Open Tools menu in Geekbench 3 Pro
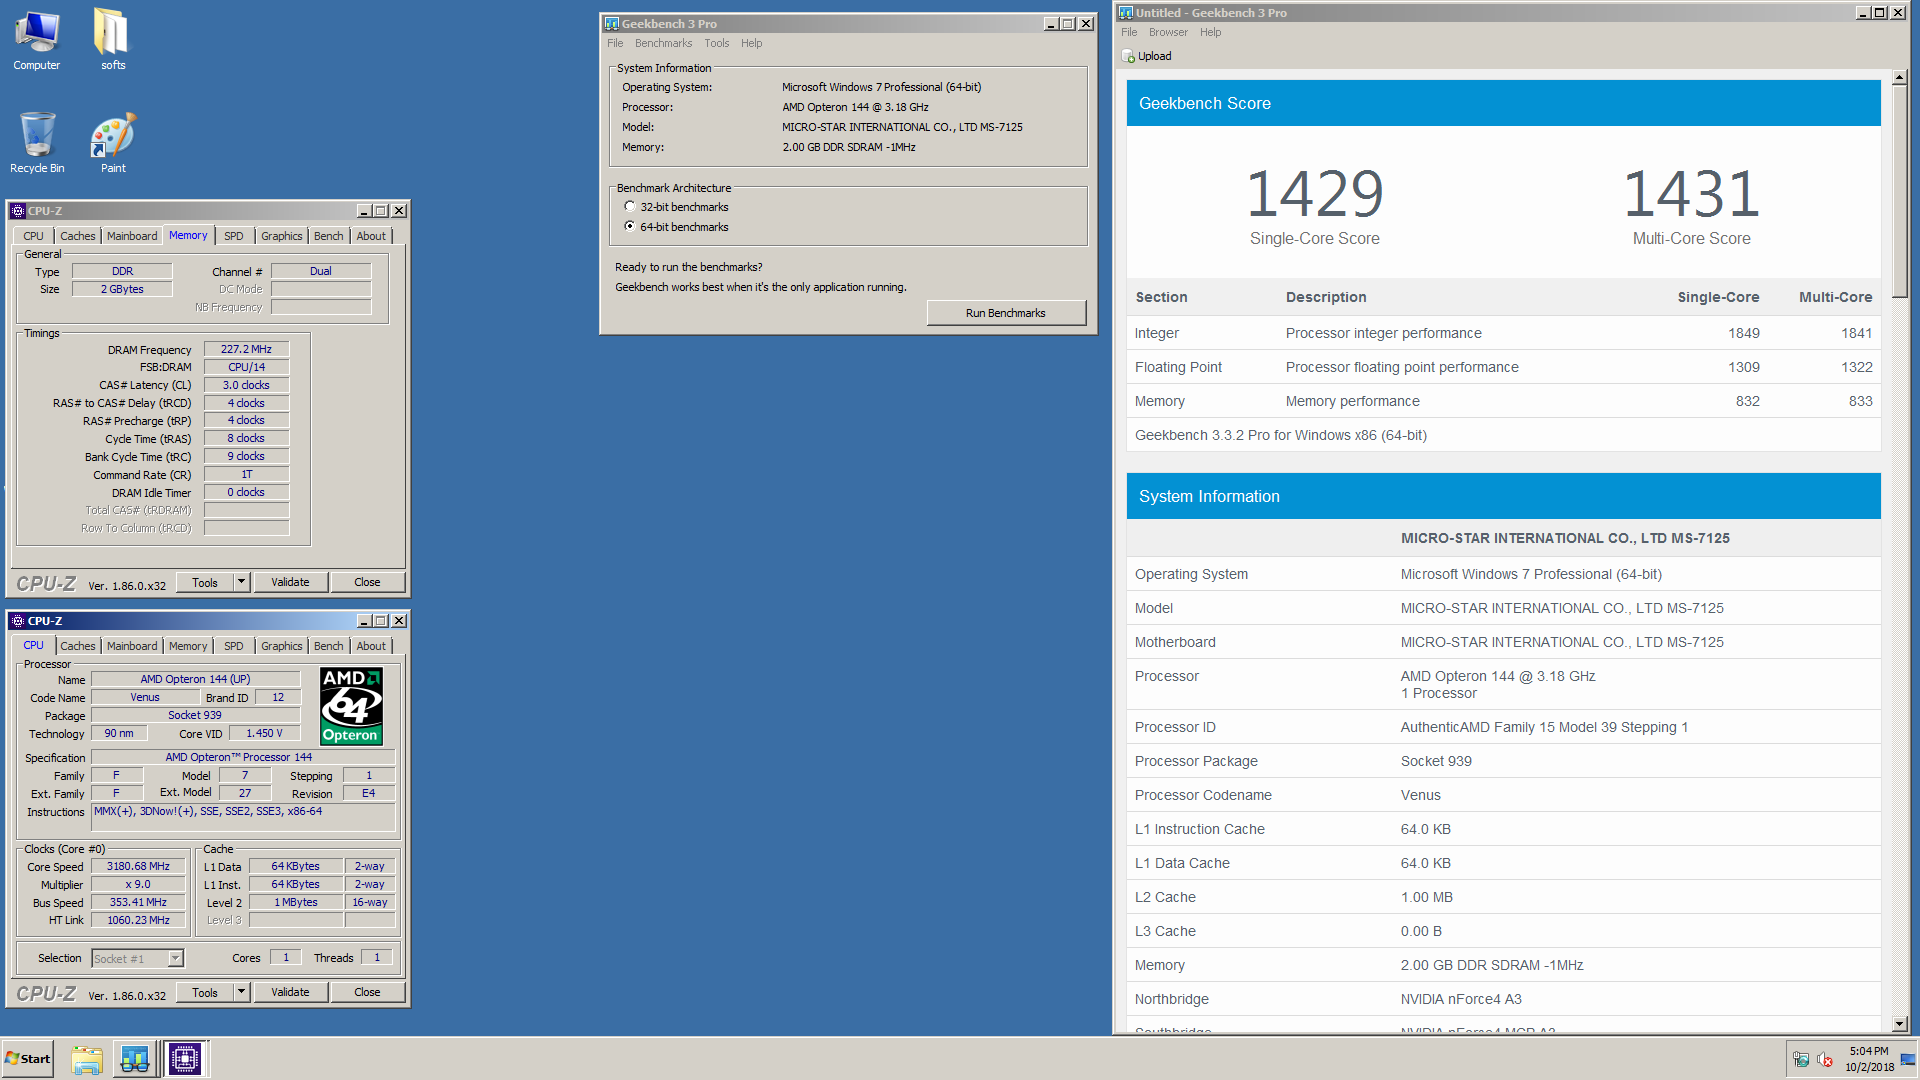 click(716, 43)
